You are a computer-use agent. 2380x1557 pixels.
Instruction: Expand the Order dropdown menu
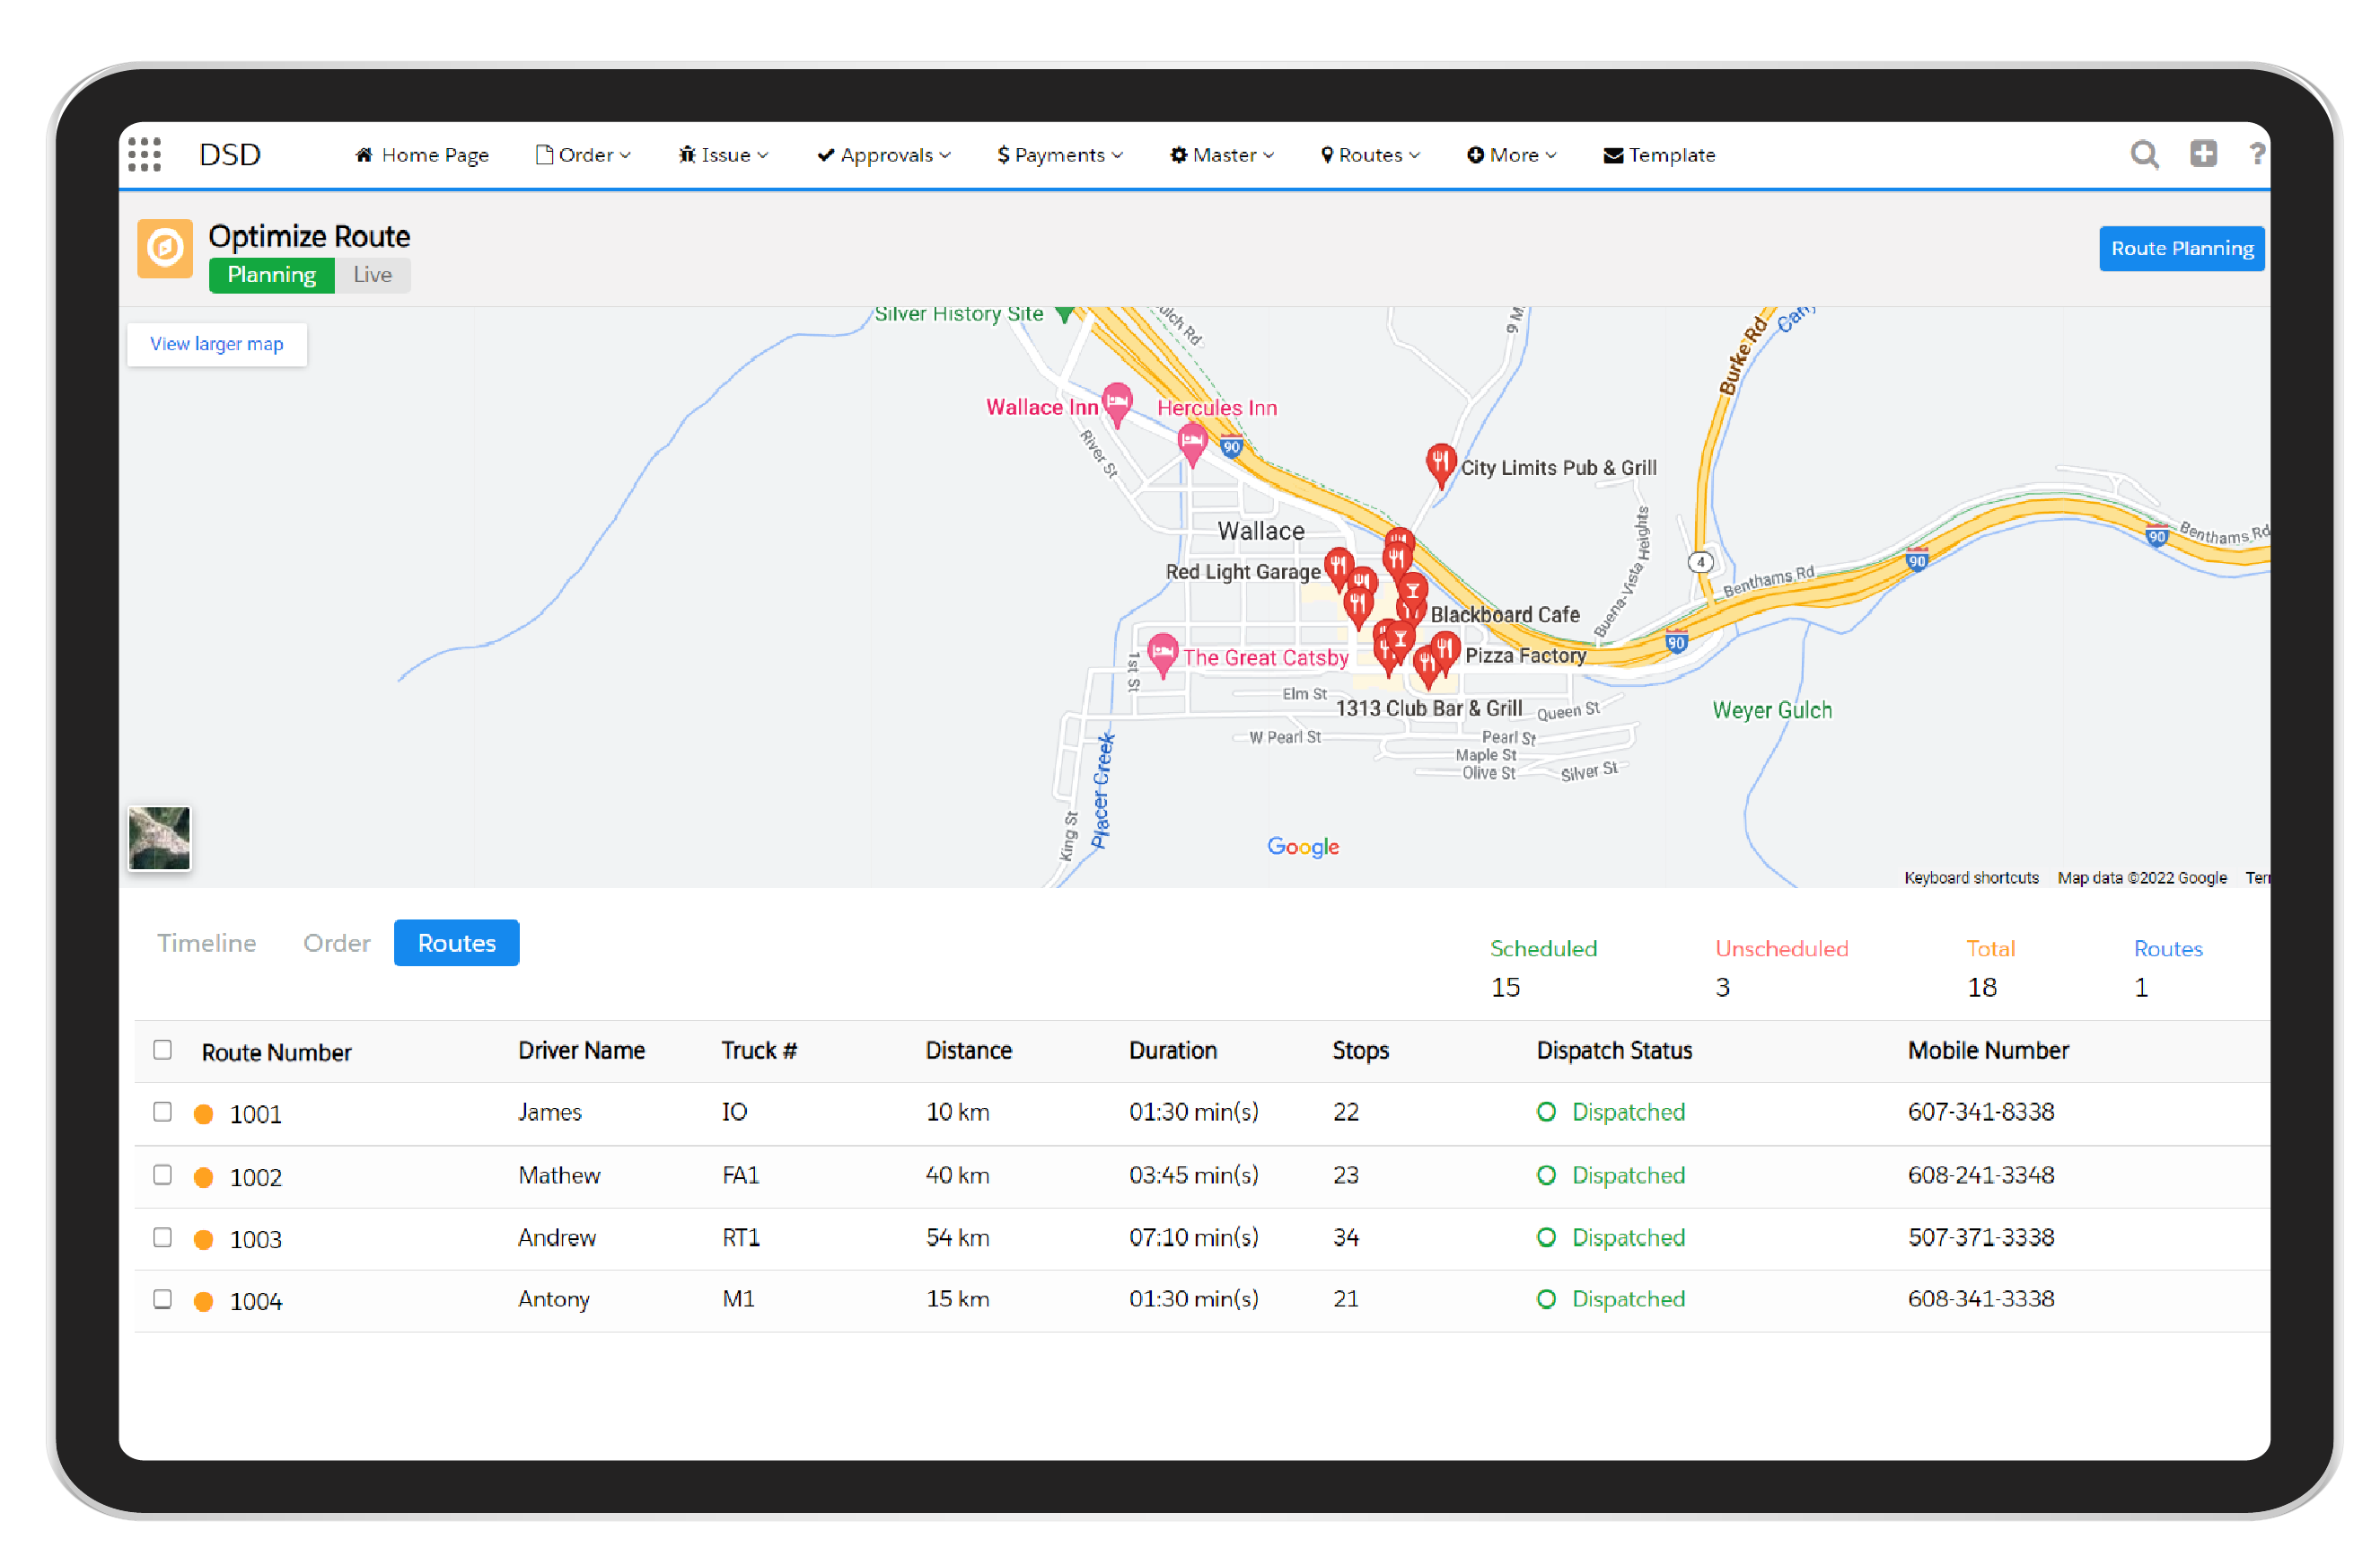(583, 154)
